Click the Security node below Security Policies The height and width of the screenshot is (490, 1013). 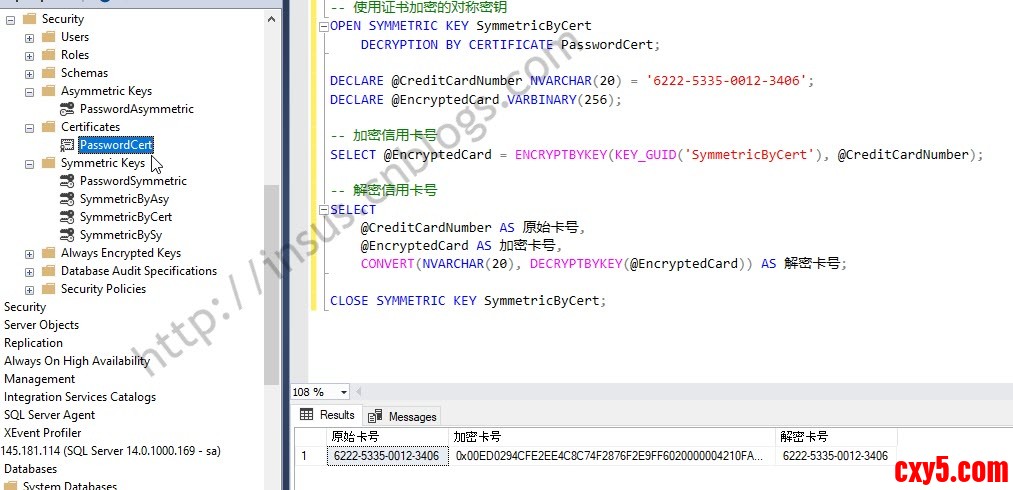click(x=25, y=307)
